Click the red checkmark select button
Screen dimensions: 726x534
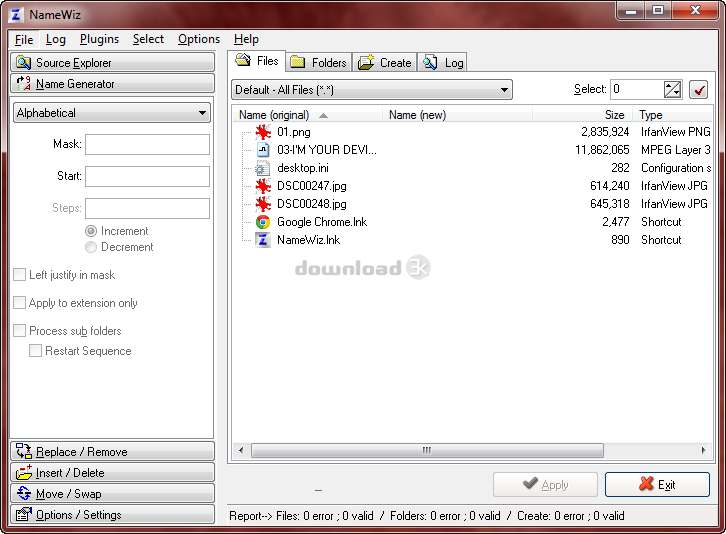[699, 89]
